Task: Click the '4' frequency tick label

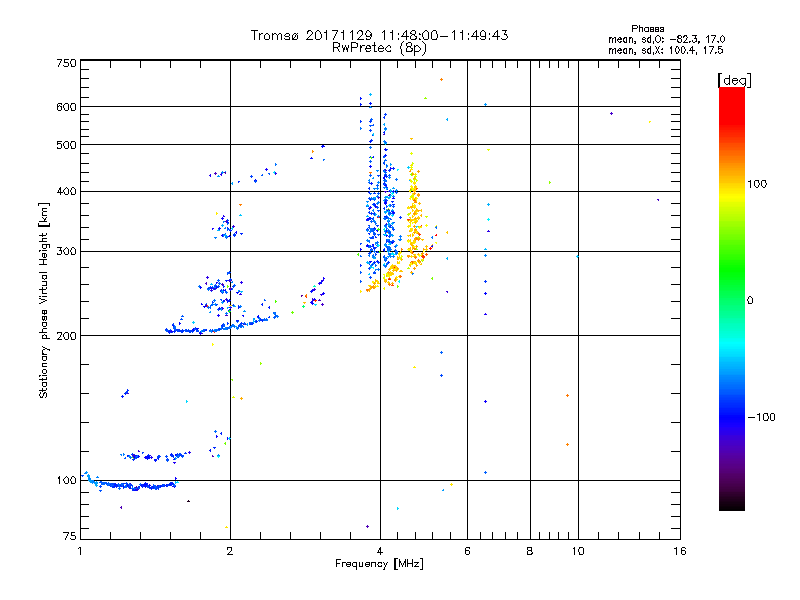Action: (x=380, y=551)
